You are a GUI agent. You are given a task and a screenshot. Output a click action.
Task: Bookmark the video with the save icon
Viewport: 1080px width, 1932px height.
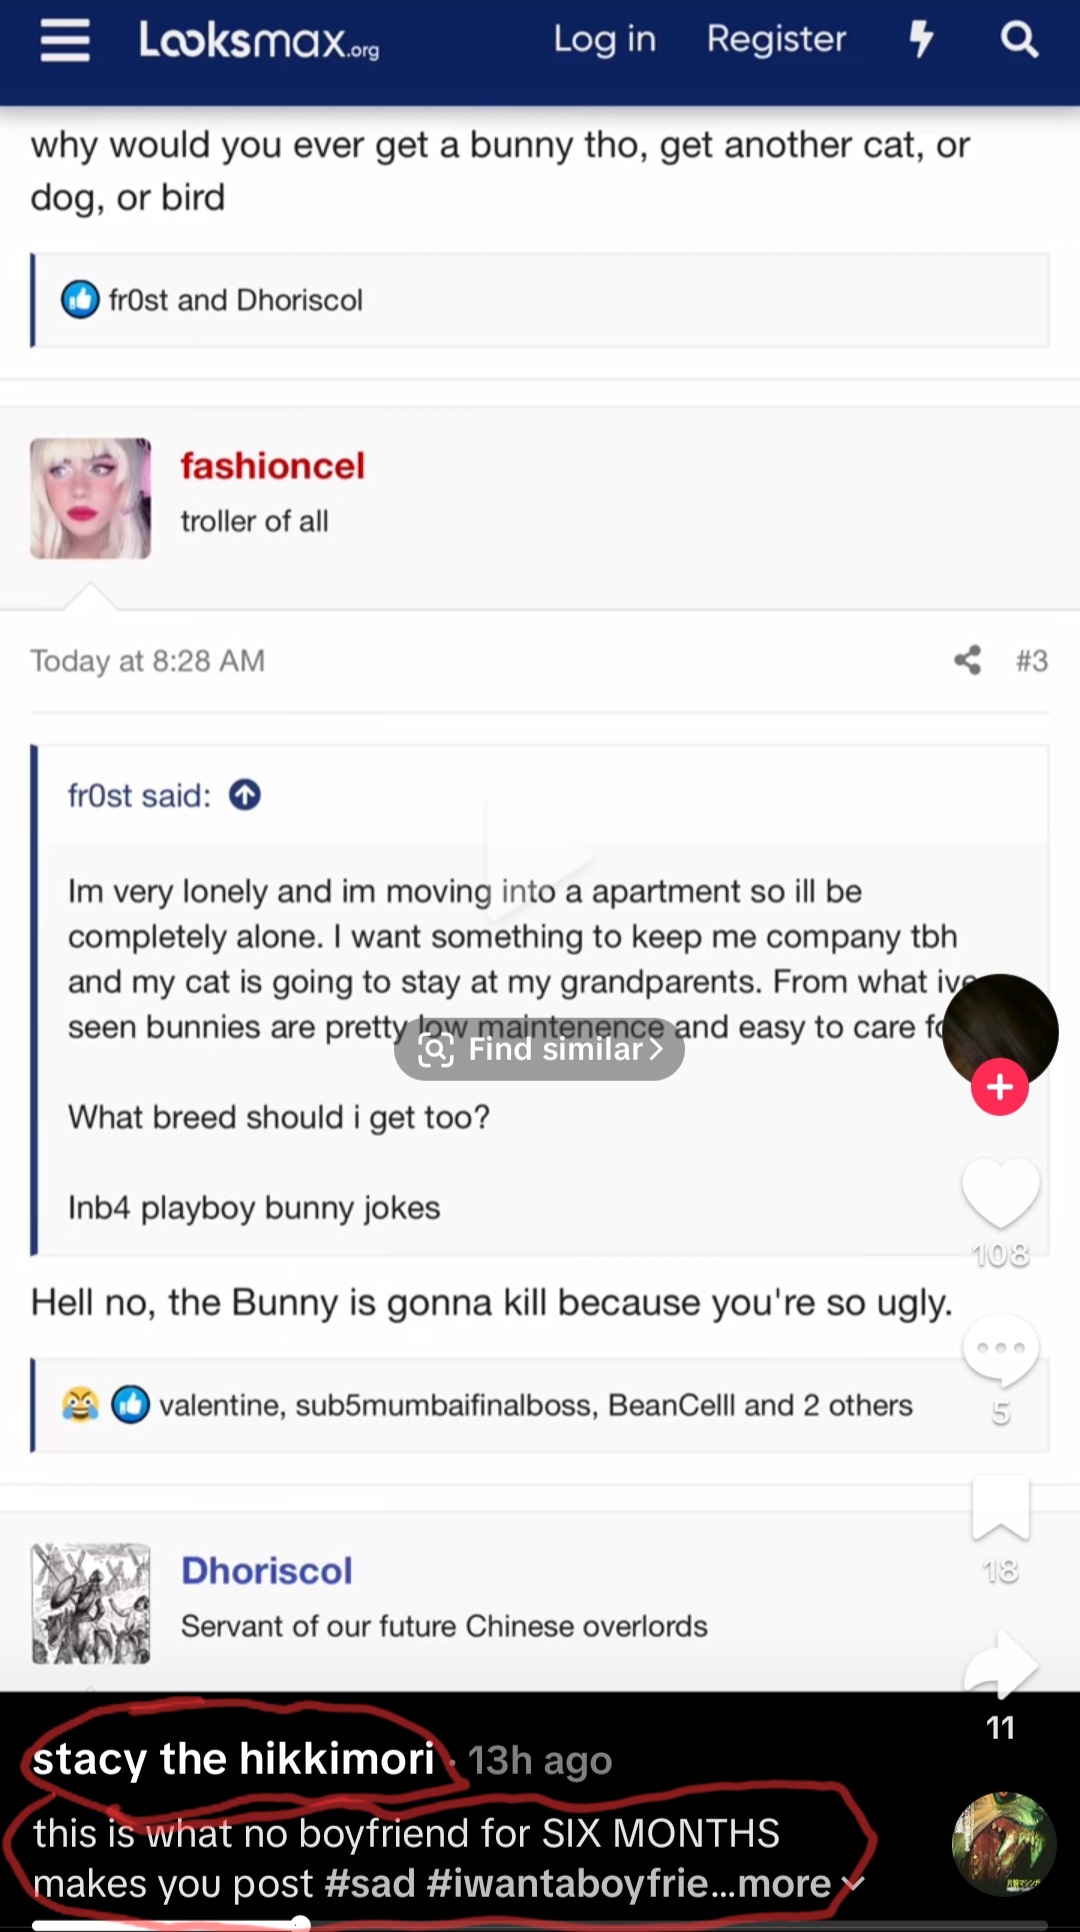click(1000, 1508)
